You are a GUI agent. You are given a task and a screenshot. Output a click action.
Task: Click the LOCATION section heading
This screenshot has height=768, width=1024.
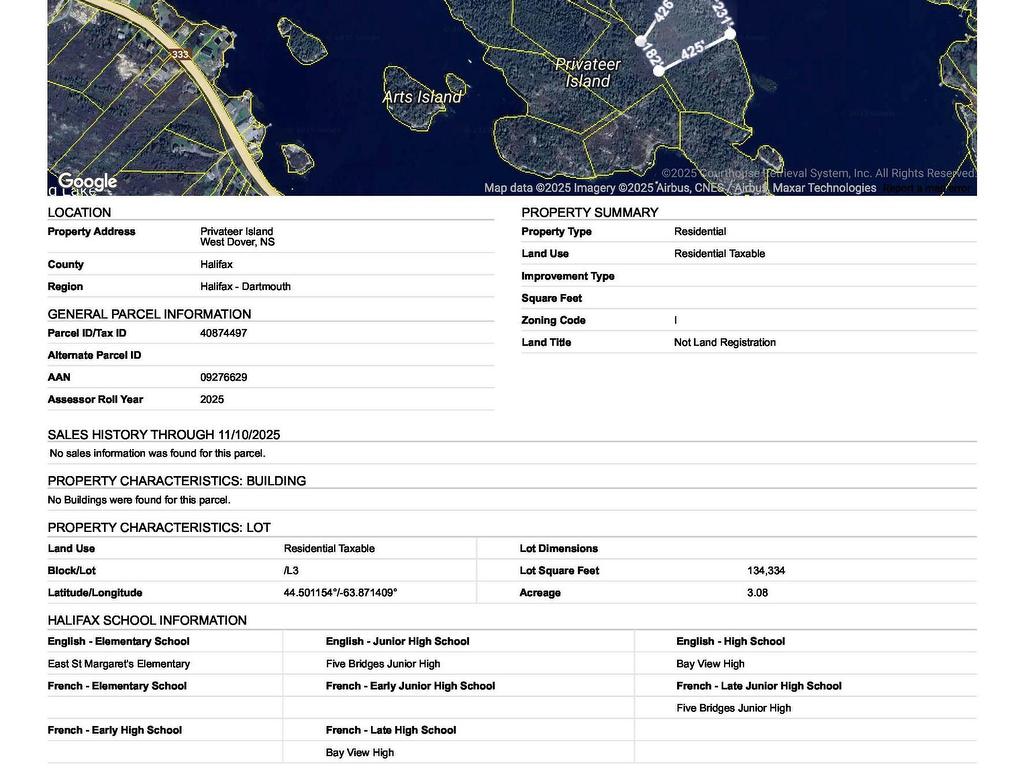[79, 213]
